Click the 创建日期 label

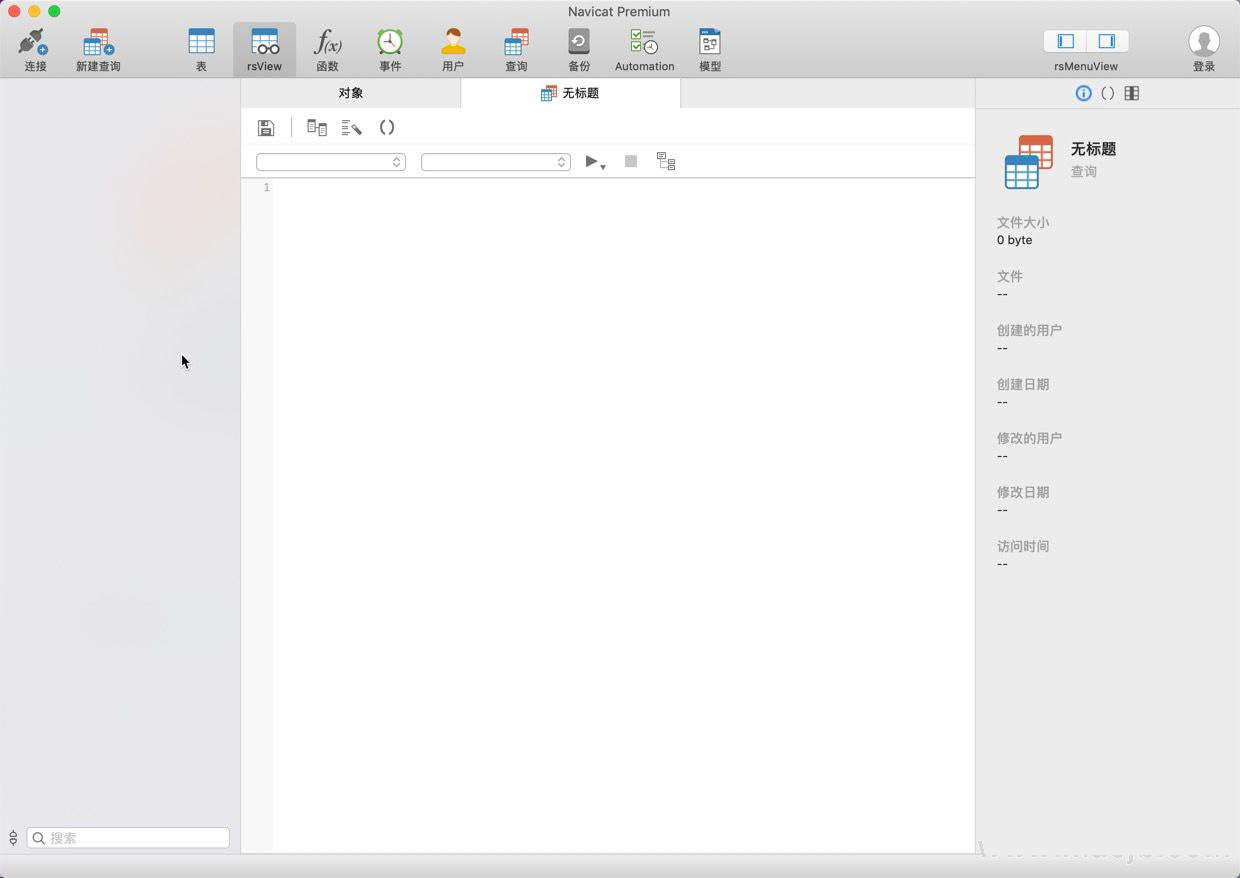coord(1022,384)
